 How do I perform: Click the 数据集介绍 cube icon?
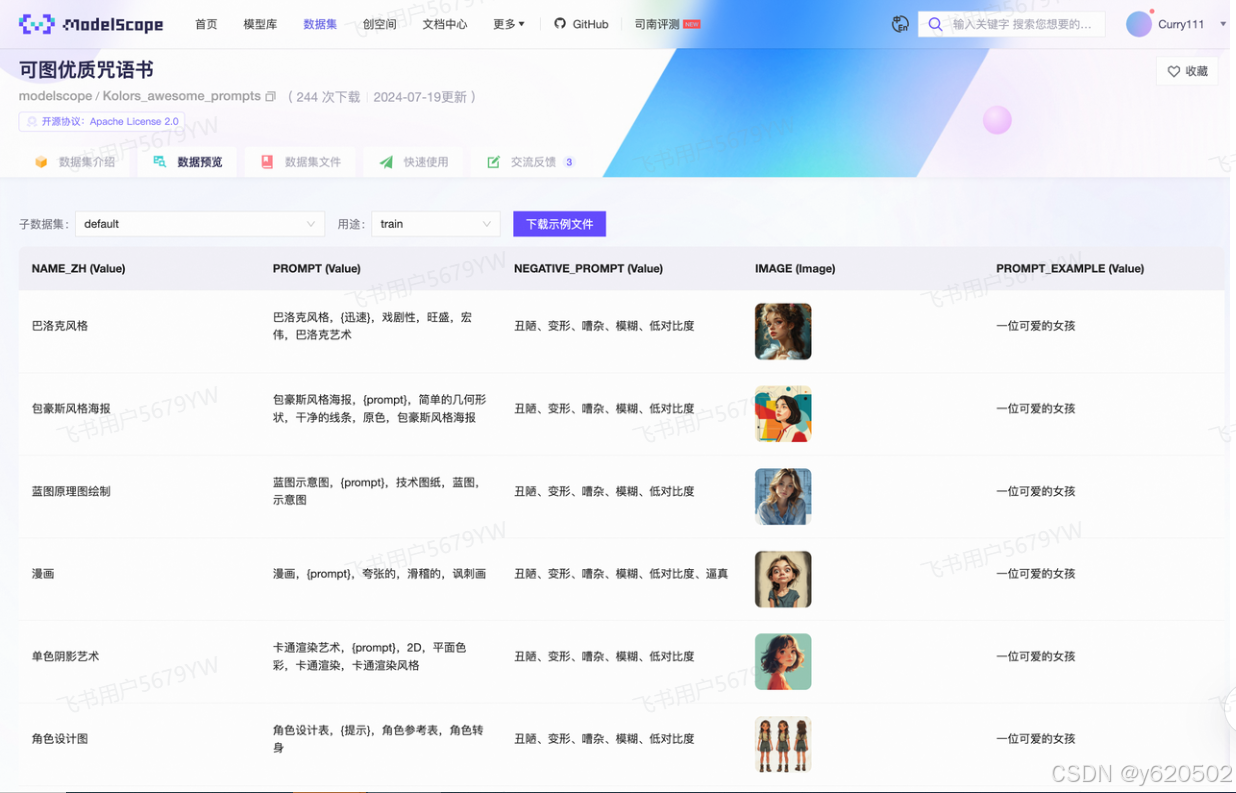tap(41, 161)
